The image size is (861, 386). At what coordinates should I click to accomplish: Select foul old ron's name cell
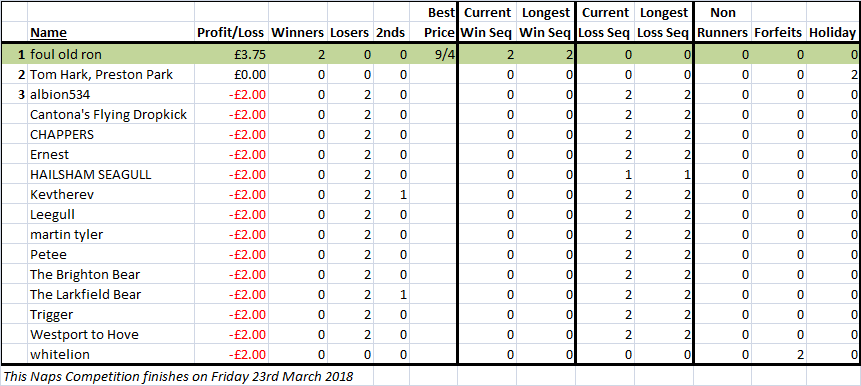coord(110,55)
